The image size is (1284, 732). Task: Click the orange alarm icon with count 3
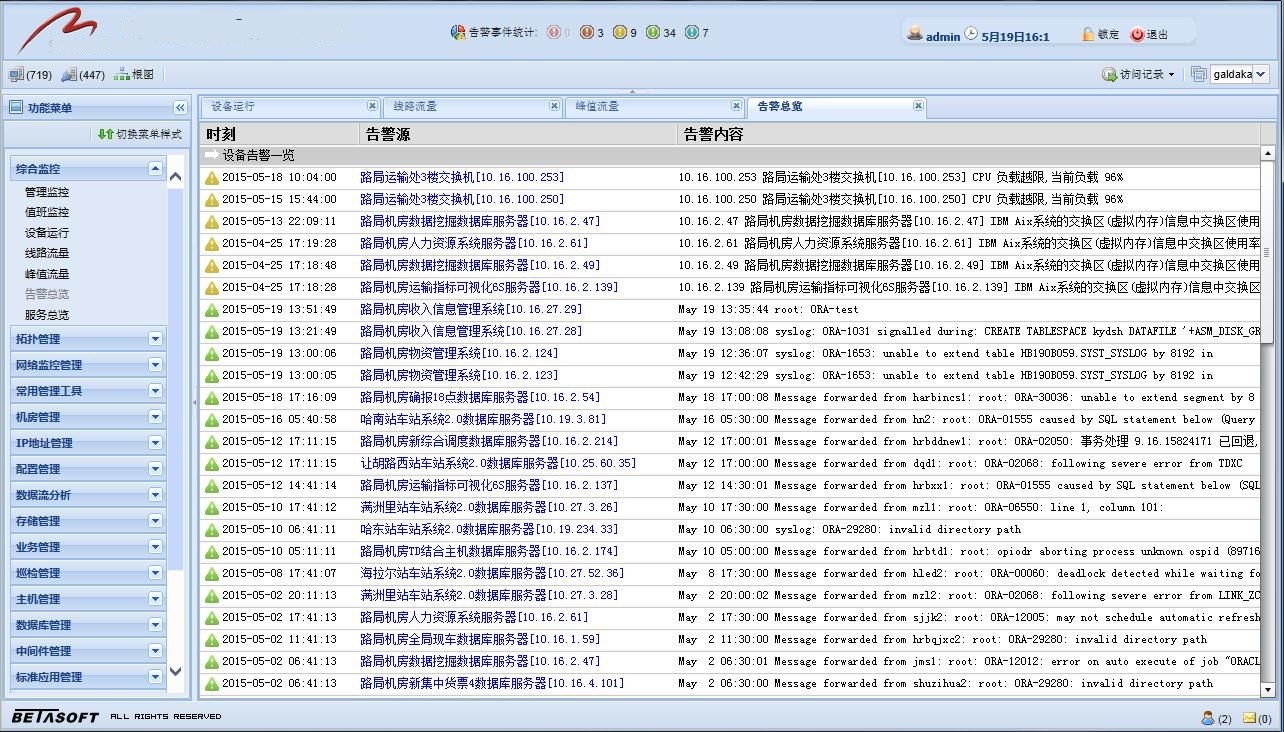pos(587,33)
